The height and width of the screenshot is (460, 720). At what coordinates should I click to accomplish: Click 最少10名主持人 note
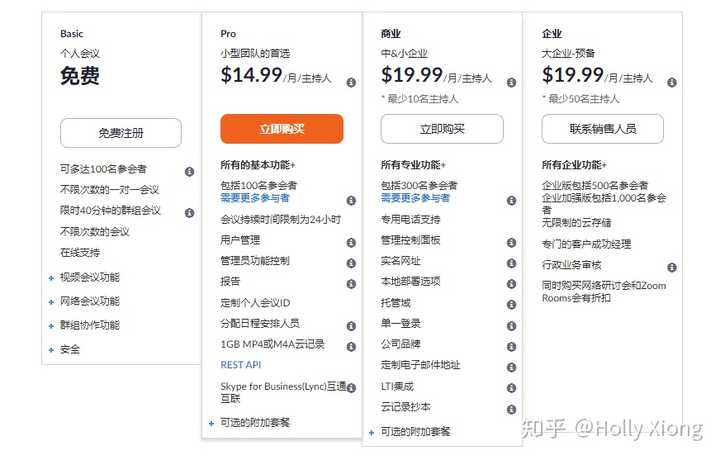[420, 99]
